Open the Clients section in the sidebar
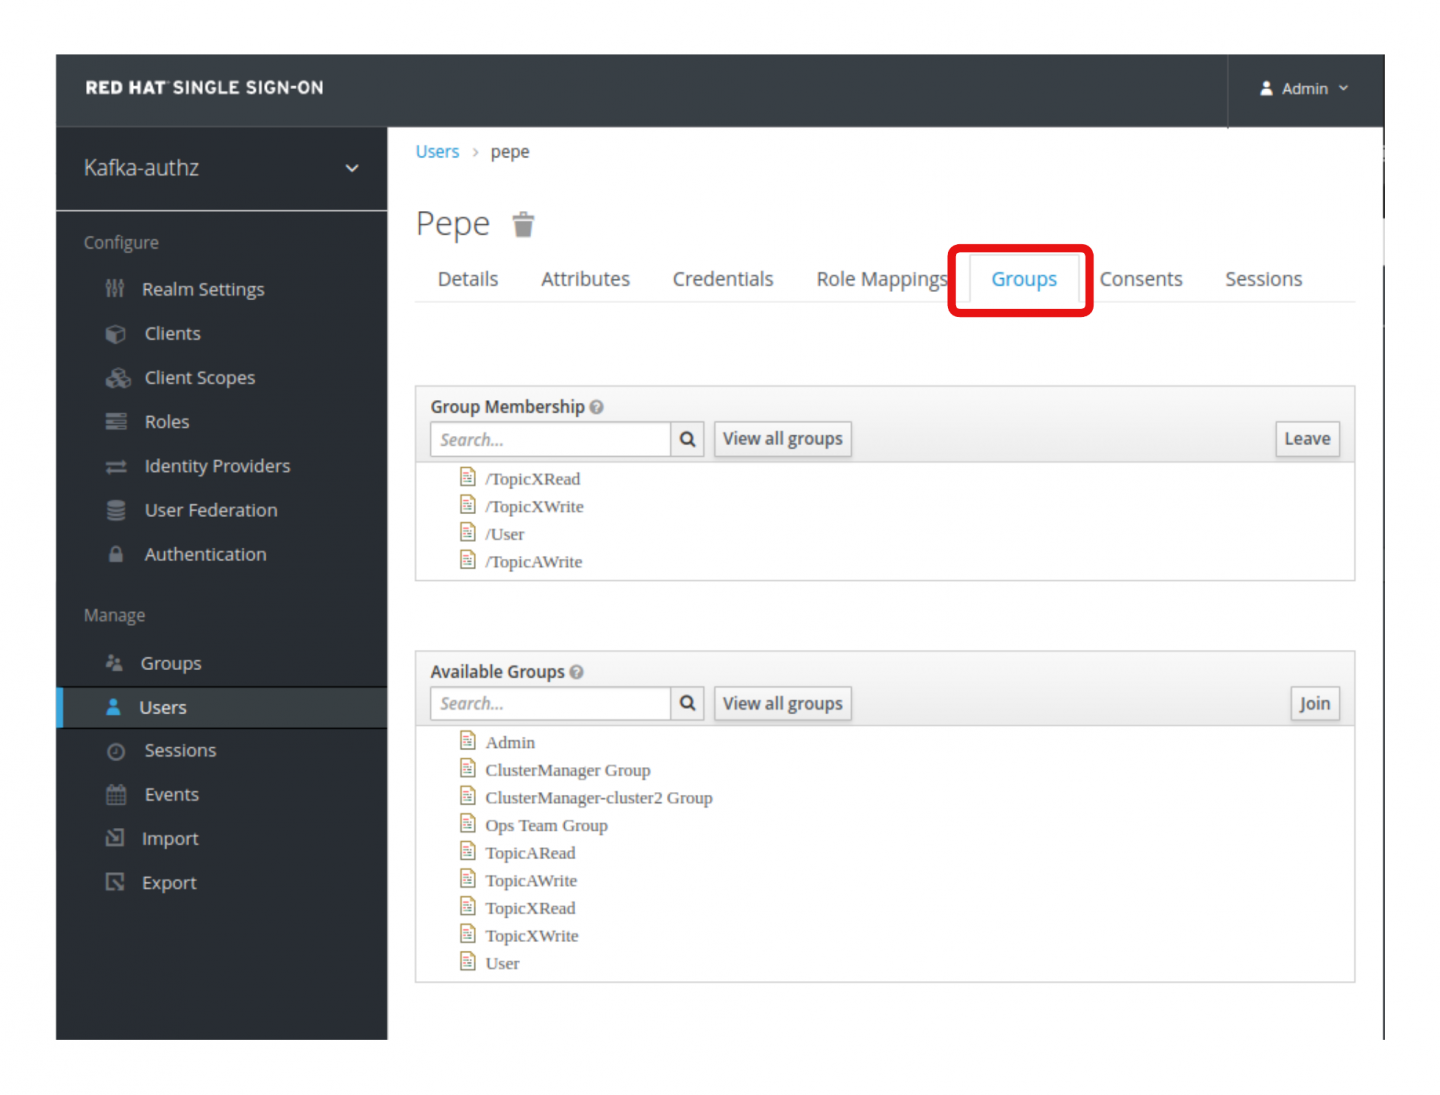This screenshot has height=1095, width=1440. pyautogui.click(x=172, y=333)
